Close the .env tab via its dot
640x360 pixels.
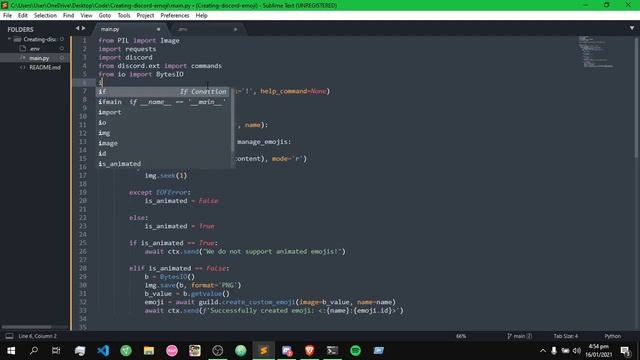coord(235,29)
